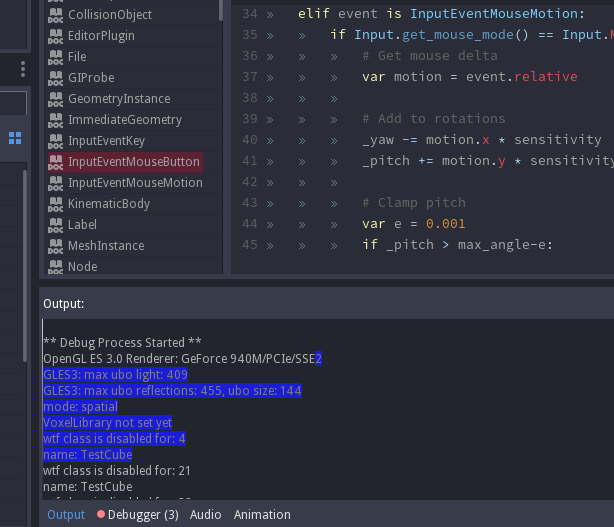This screenshot has width=614, height=527.
Task: Click the value 0.001 in code
Action: [x=445, y=224]
